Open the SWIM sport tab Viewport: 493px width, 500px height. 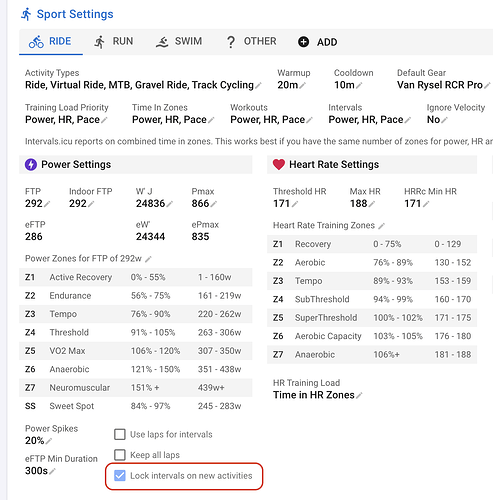(x=179, y=42)
